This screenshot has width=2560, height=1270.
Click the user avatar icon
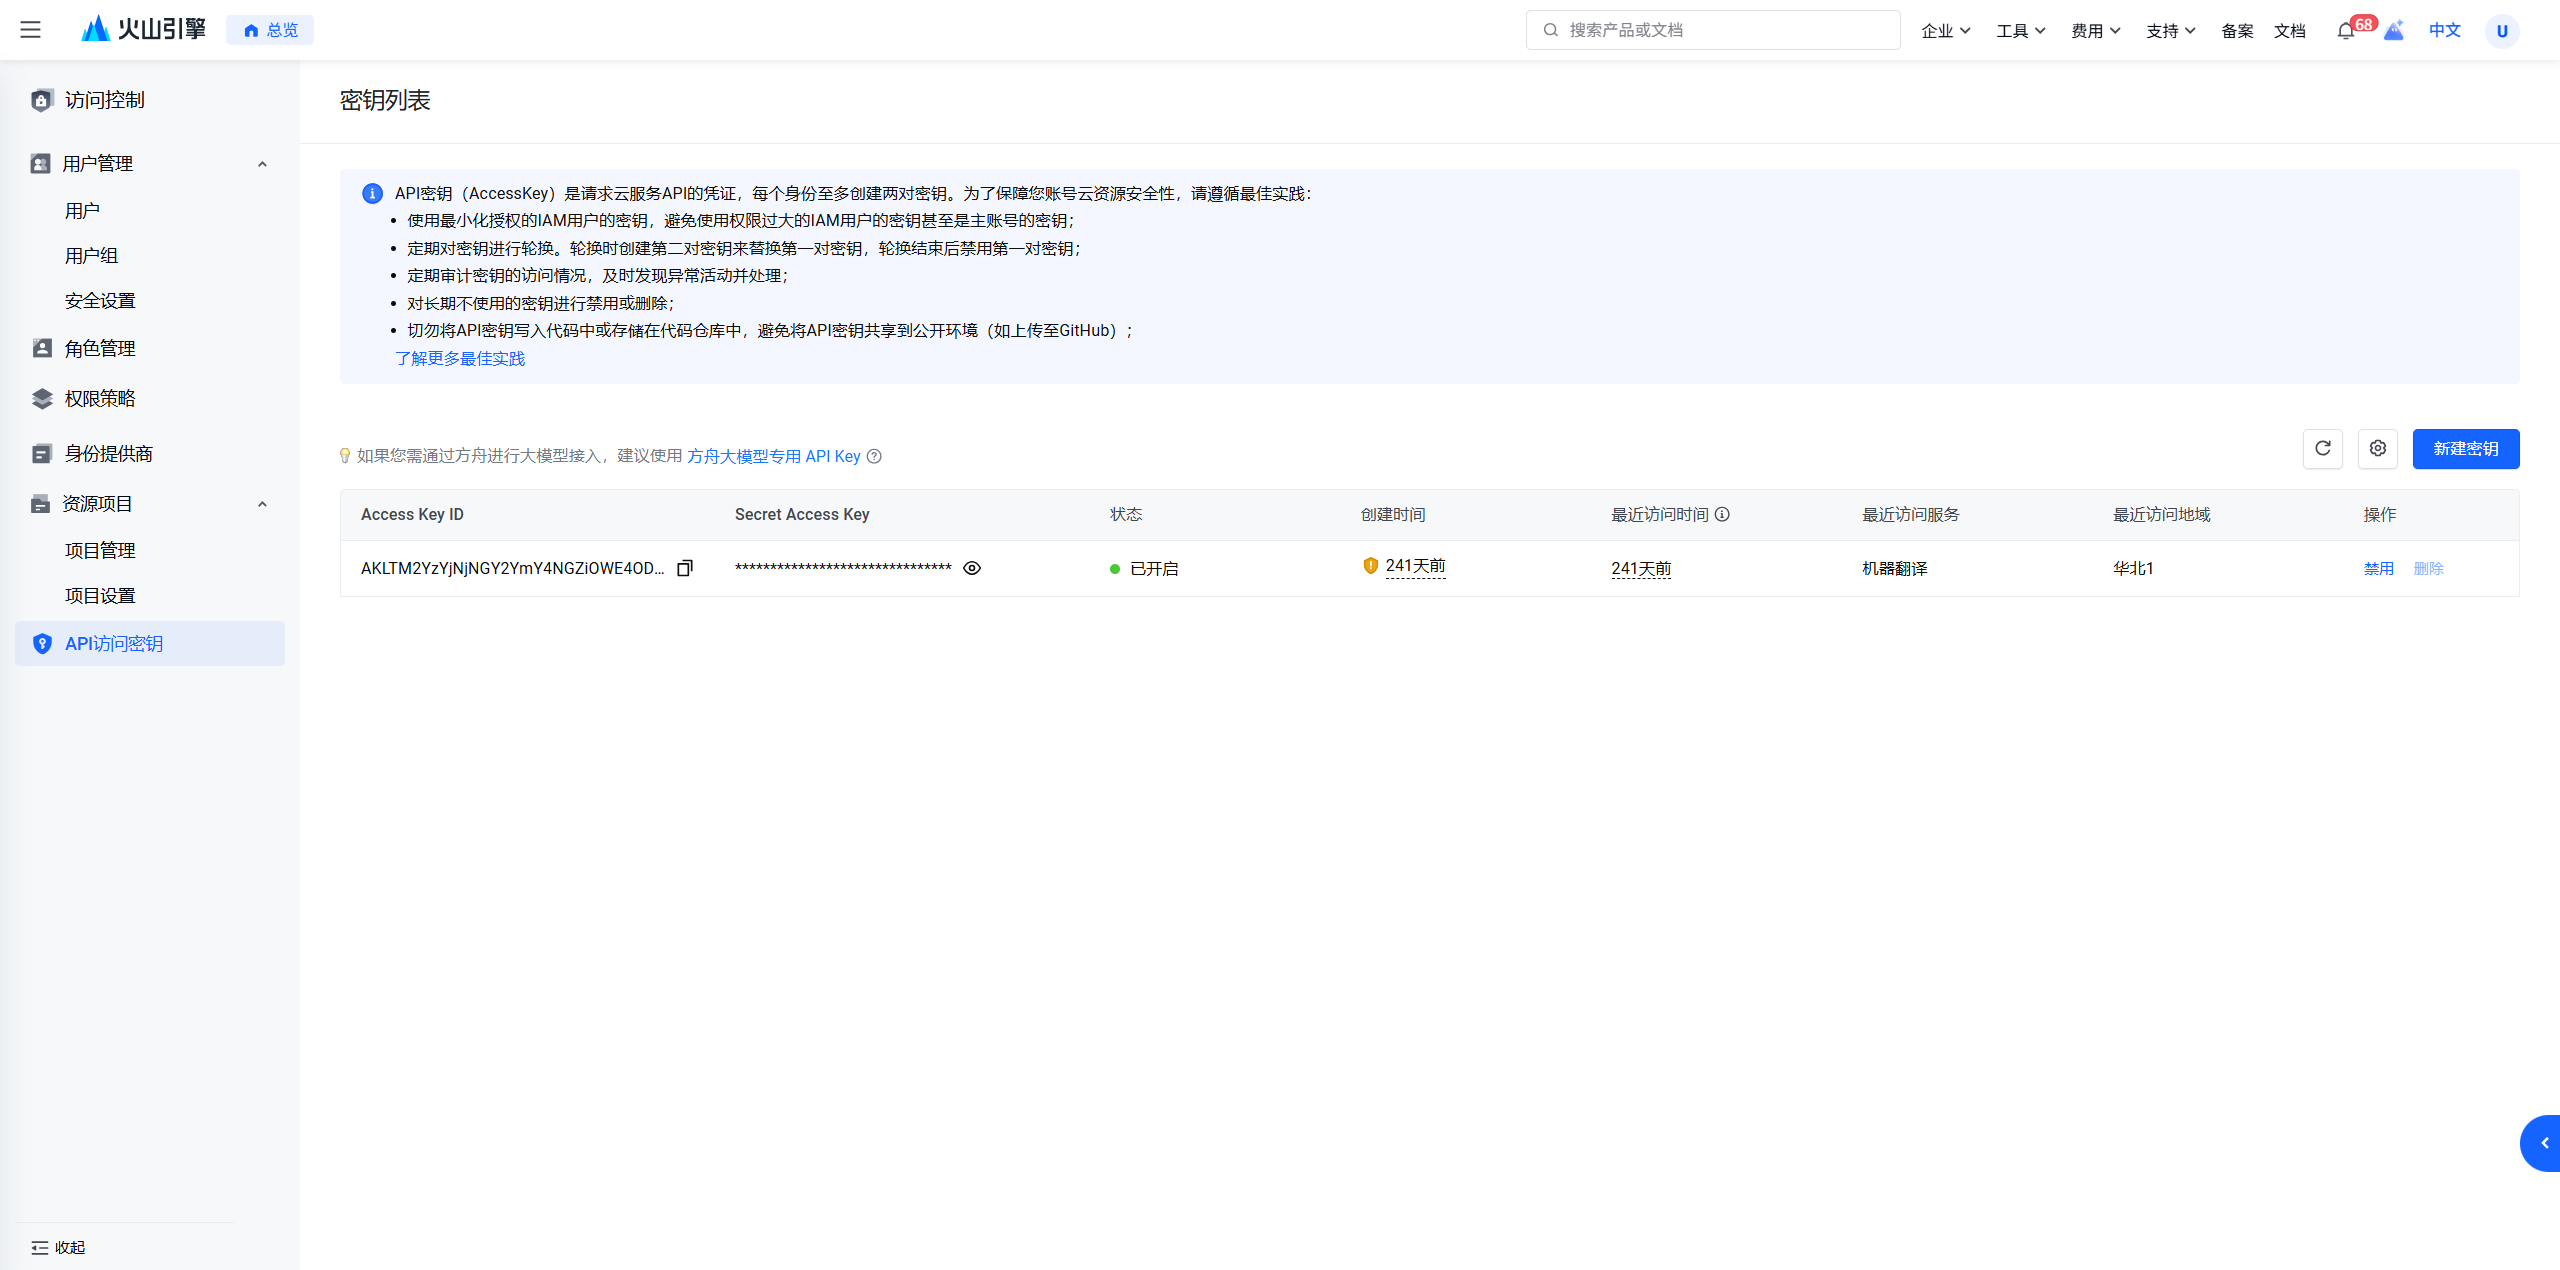tap(2501, 31)
